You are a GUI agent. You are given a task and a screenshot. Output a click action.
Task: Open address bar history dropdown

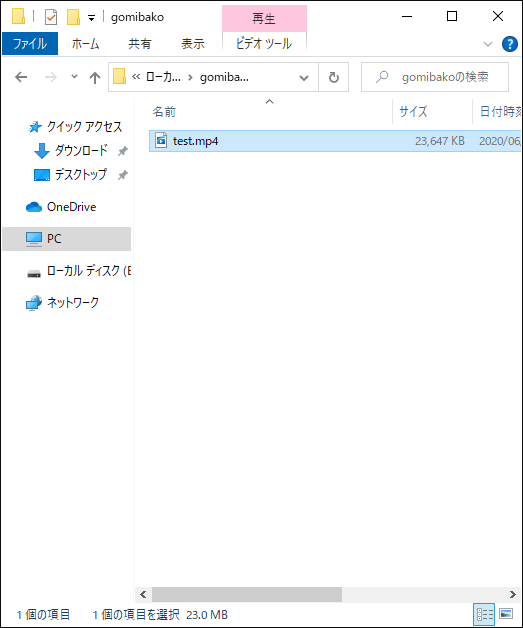[x=304, y=77]
